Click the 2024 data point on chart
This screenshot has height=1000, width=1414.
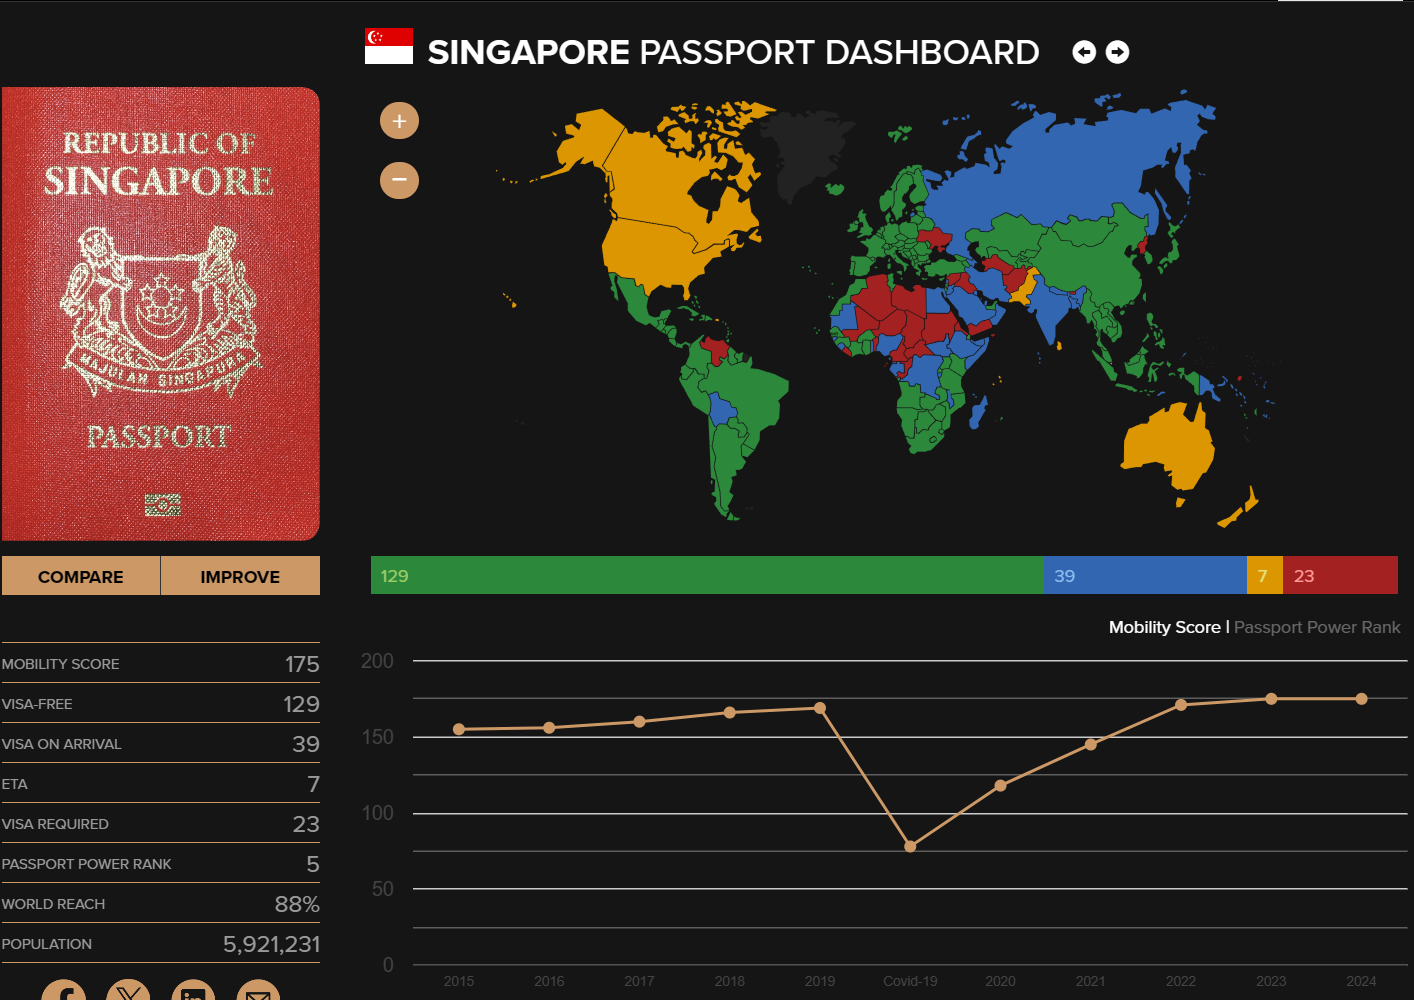point(1361,699)
